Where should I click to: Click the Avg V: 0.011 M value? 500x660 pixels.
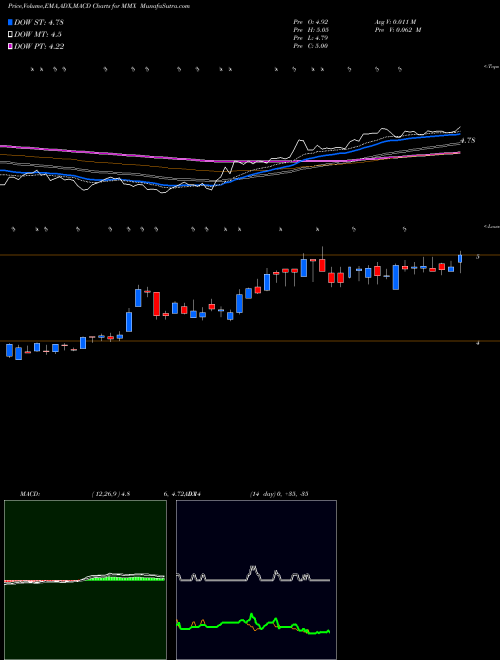395,21
